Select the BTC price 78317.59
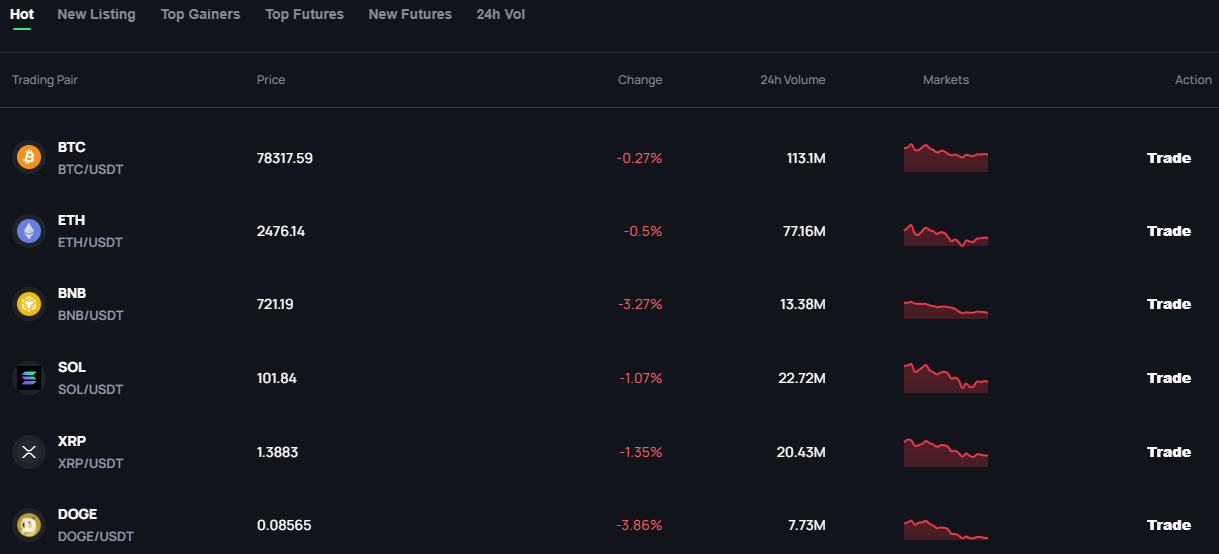This screenshot has width=1219, height=554. point(285,158)
